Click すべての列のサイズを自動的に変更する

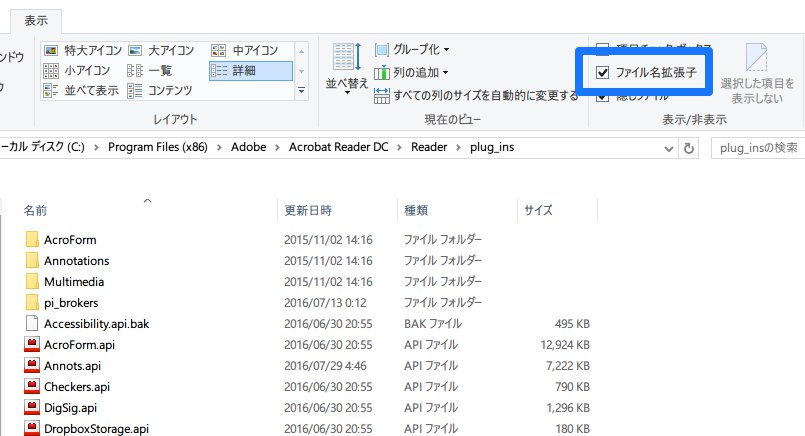point(476,96)
